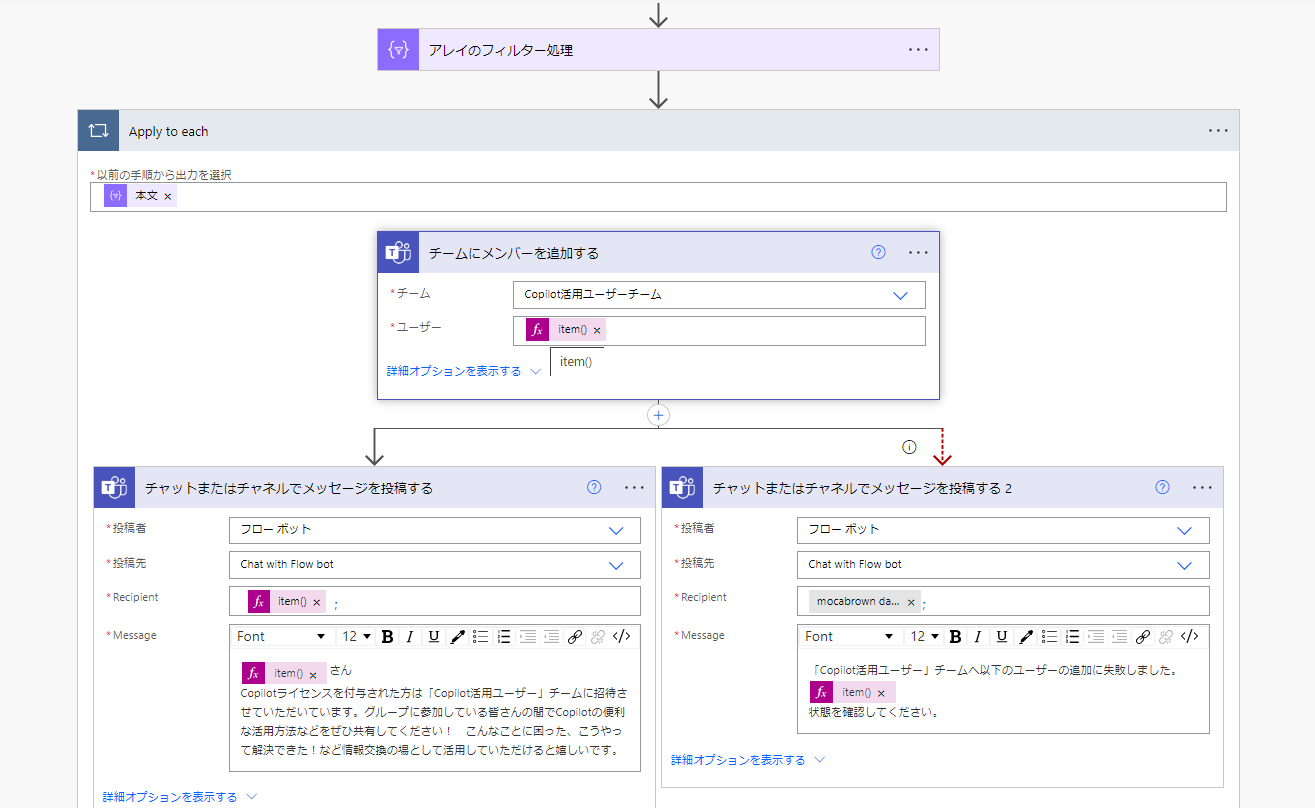
Task: Click the plus button to insert a step
Action: tap(658, 415)
